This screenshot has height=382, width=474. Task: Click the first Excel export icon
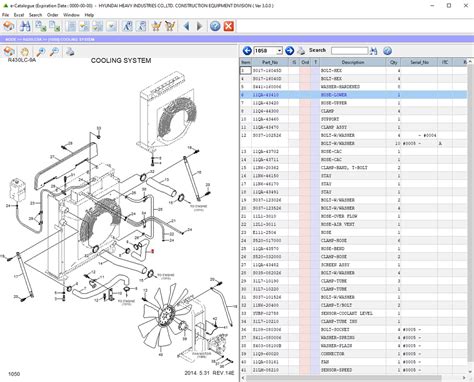pos(41,26)
